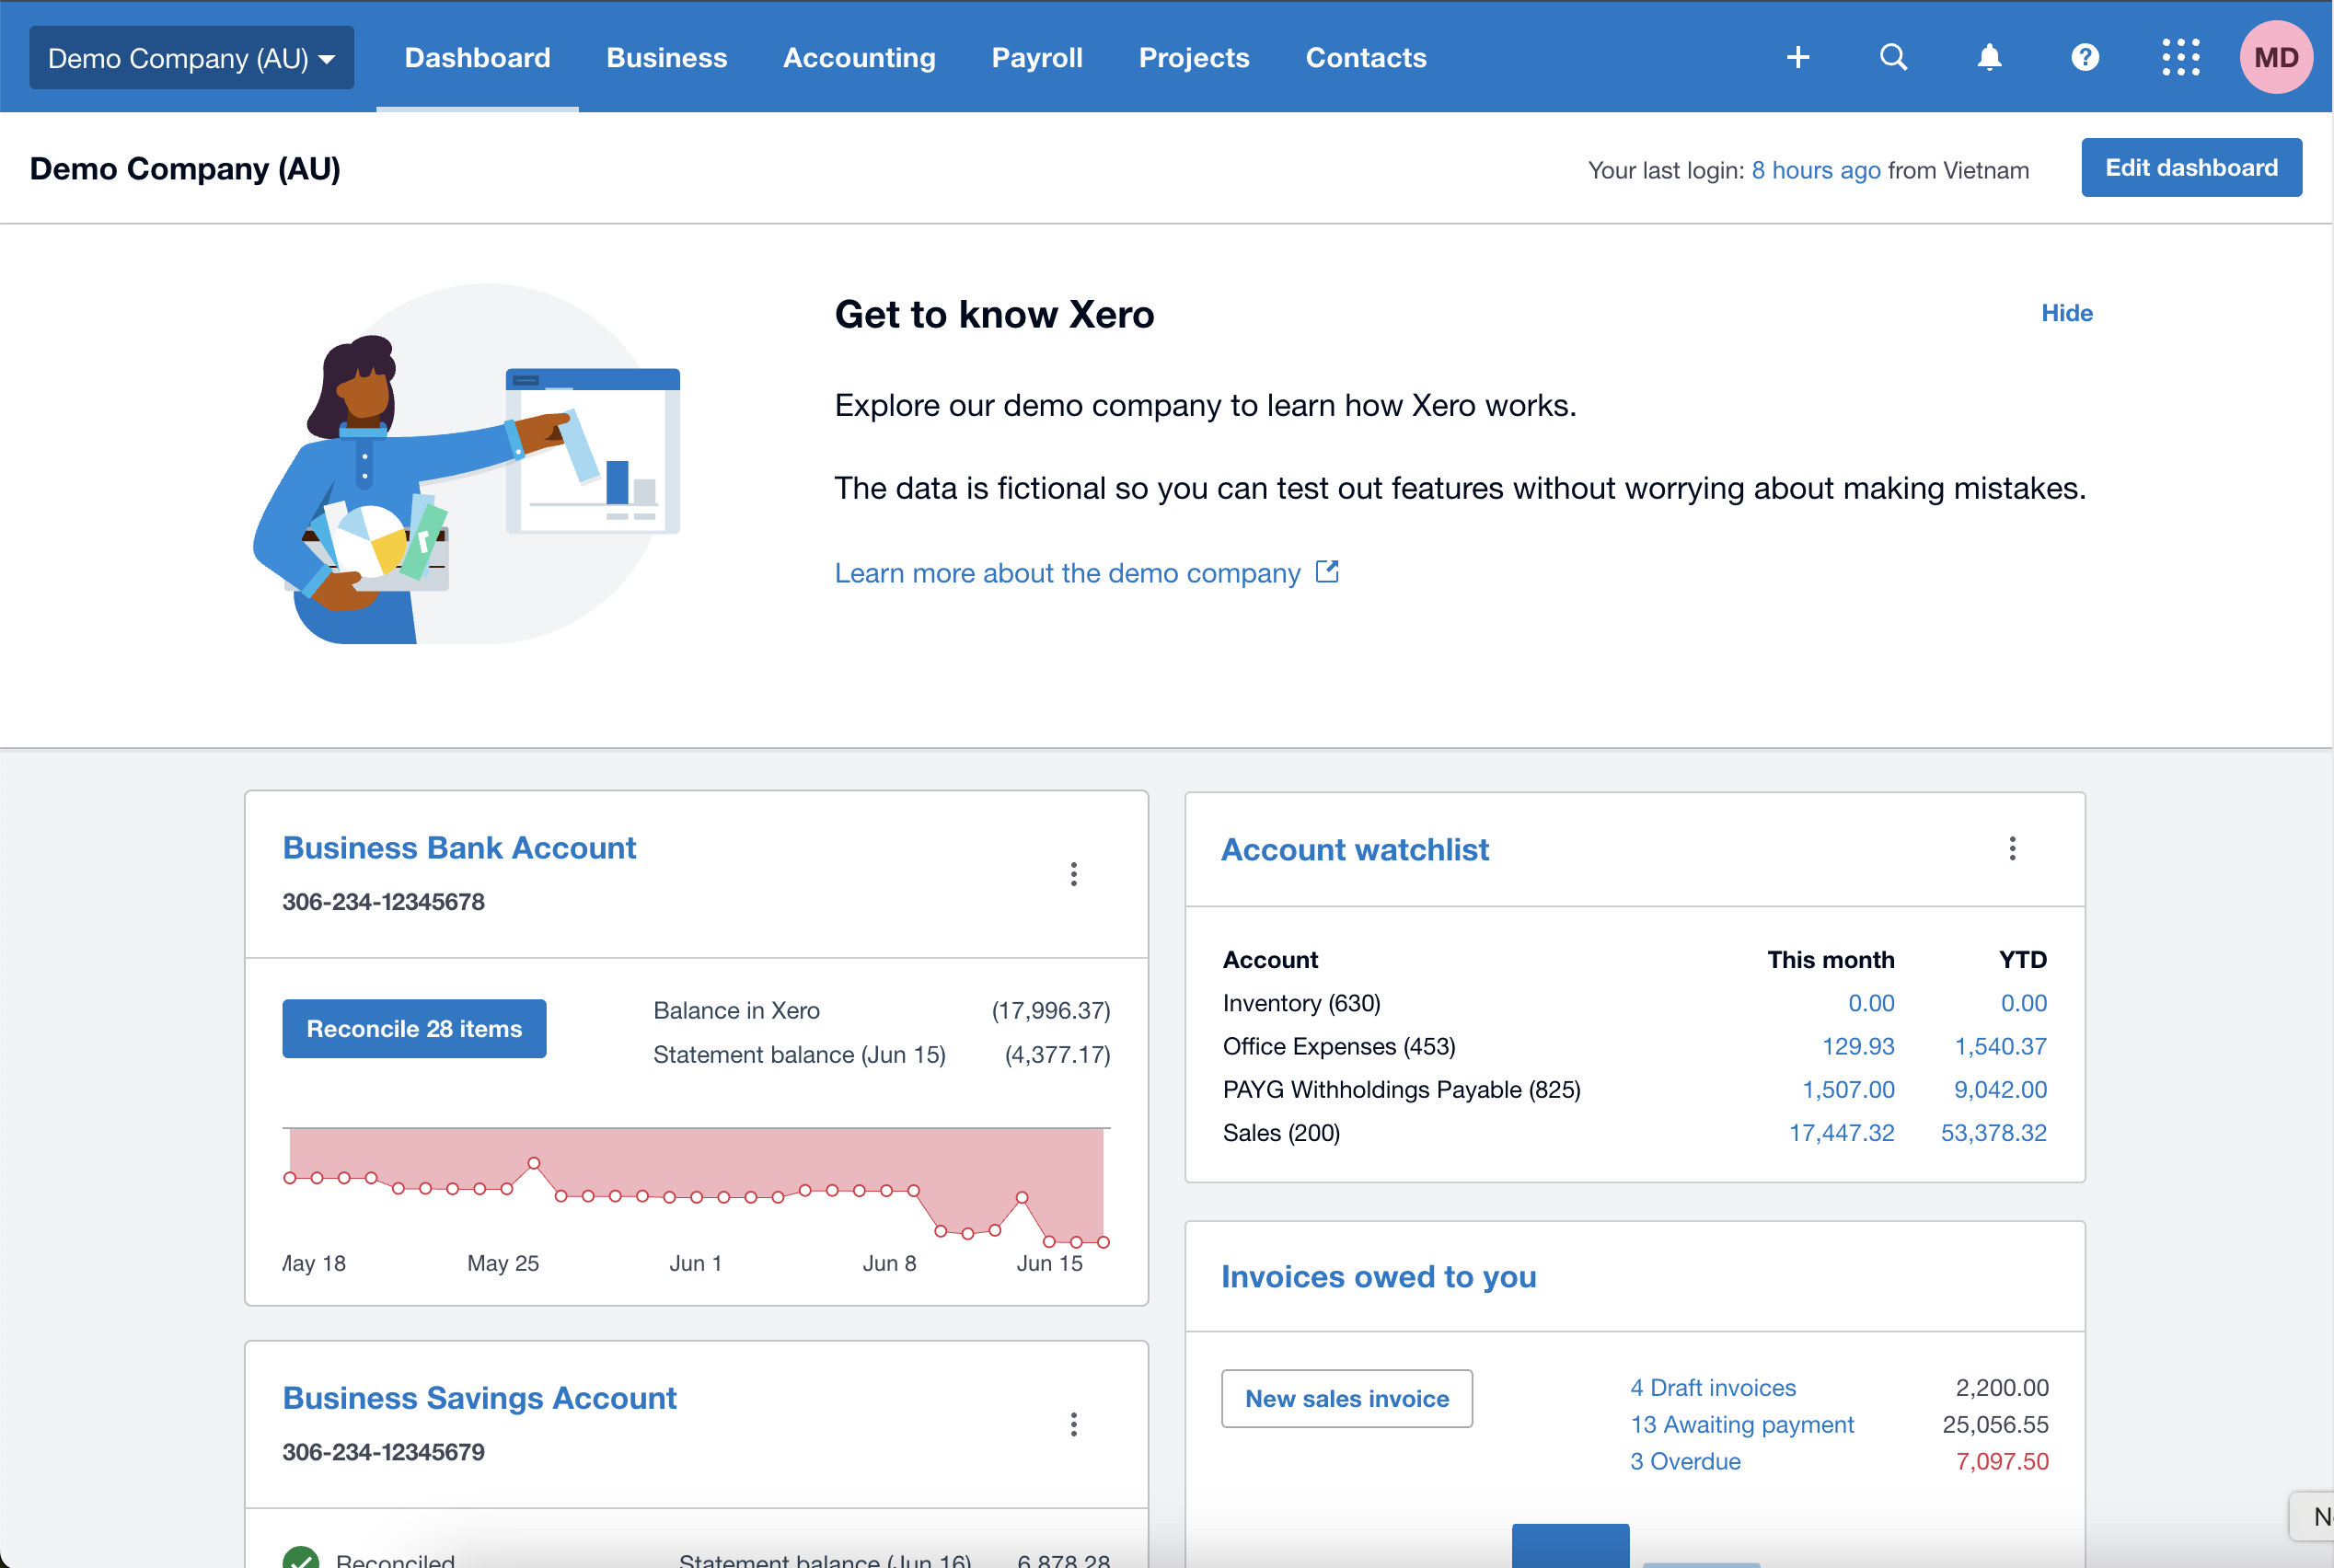
Task: Click Inventory this month value 0.00
Action: [x=1870, y=1003]
